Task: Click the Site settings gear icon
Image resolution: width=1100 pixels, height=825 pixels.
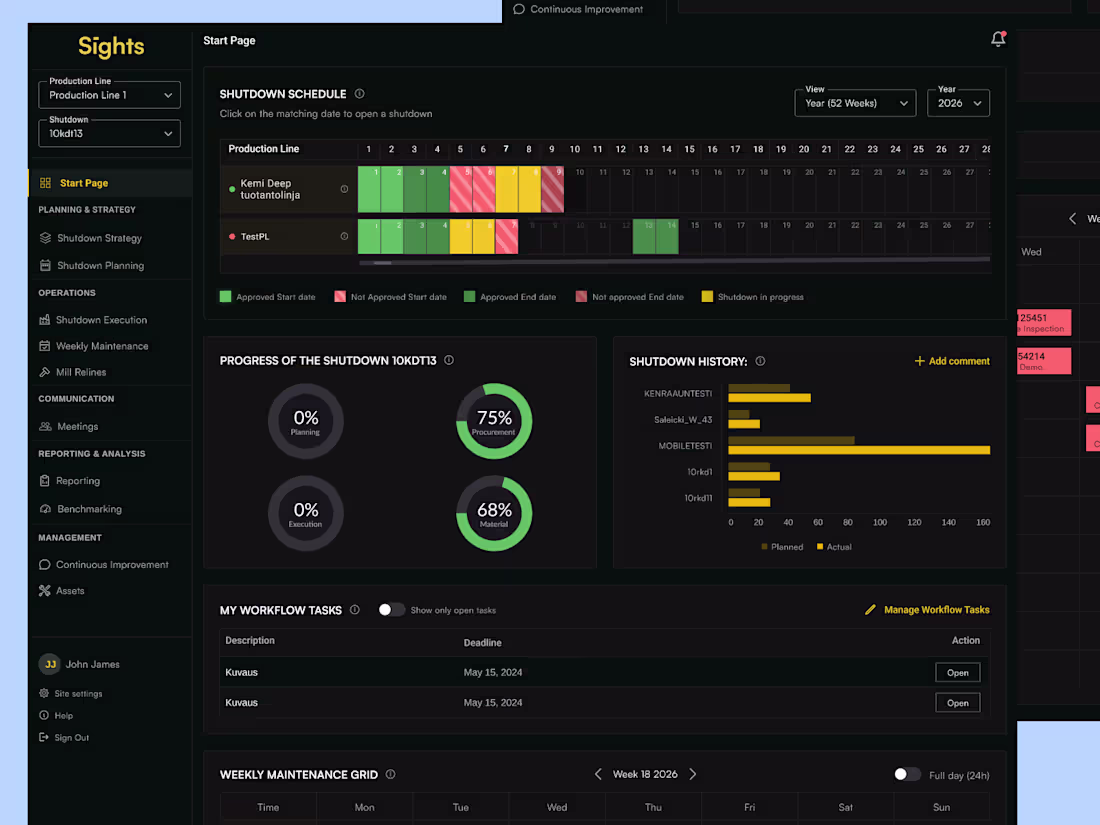Action: coord(43,693)
